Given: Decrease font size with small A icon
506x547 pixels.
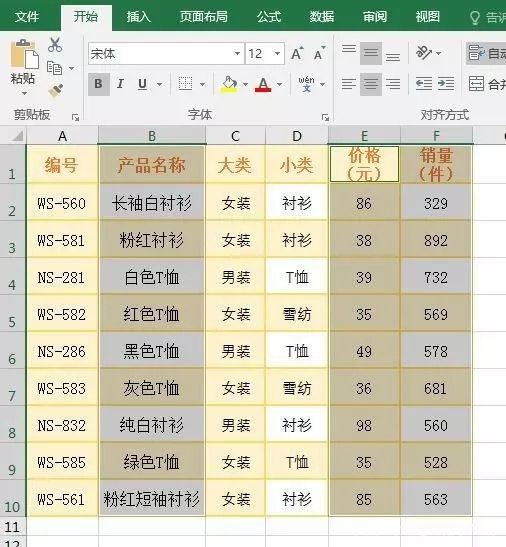Looking at the screenshot, I should (319, 54).
